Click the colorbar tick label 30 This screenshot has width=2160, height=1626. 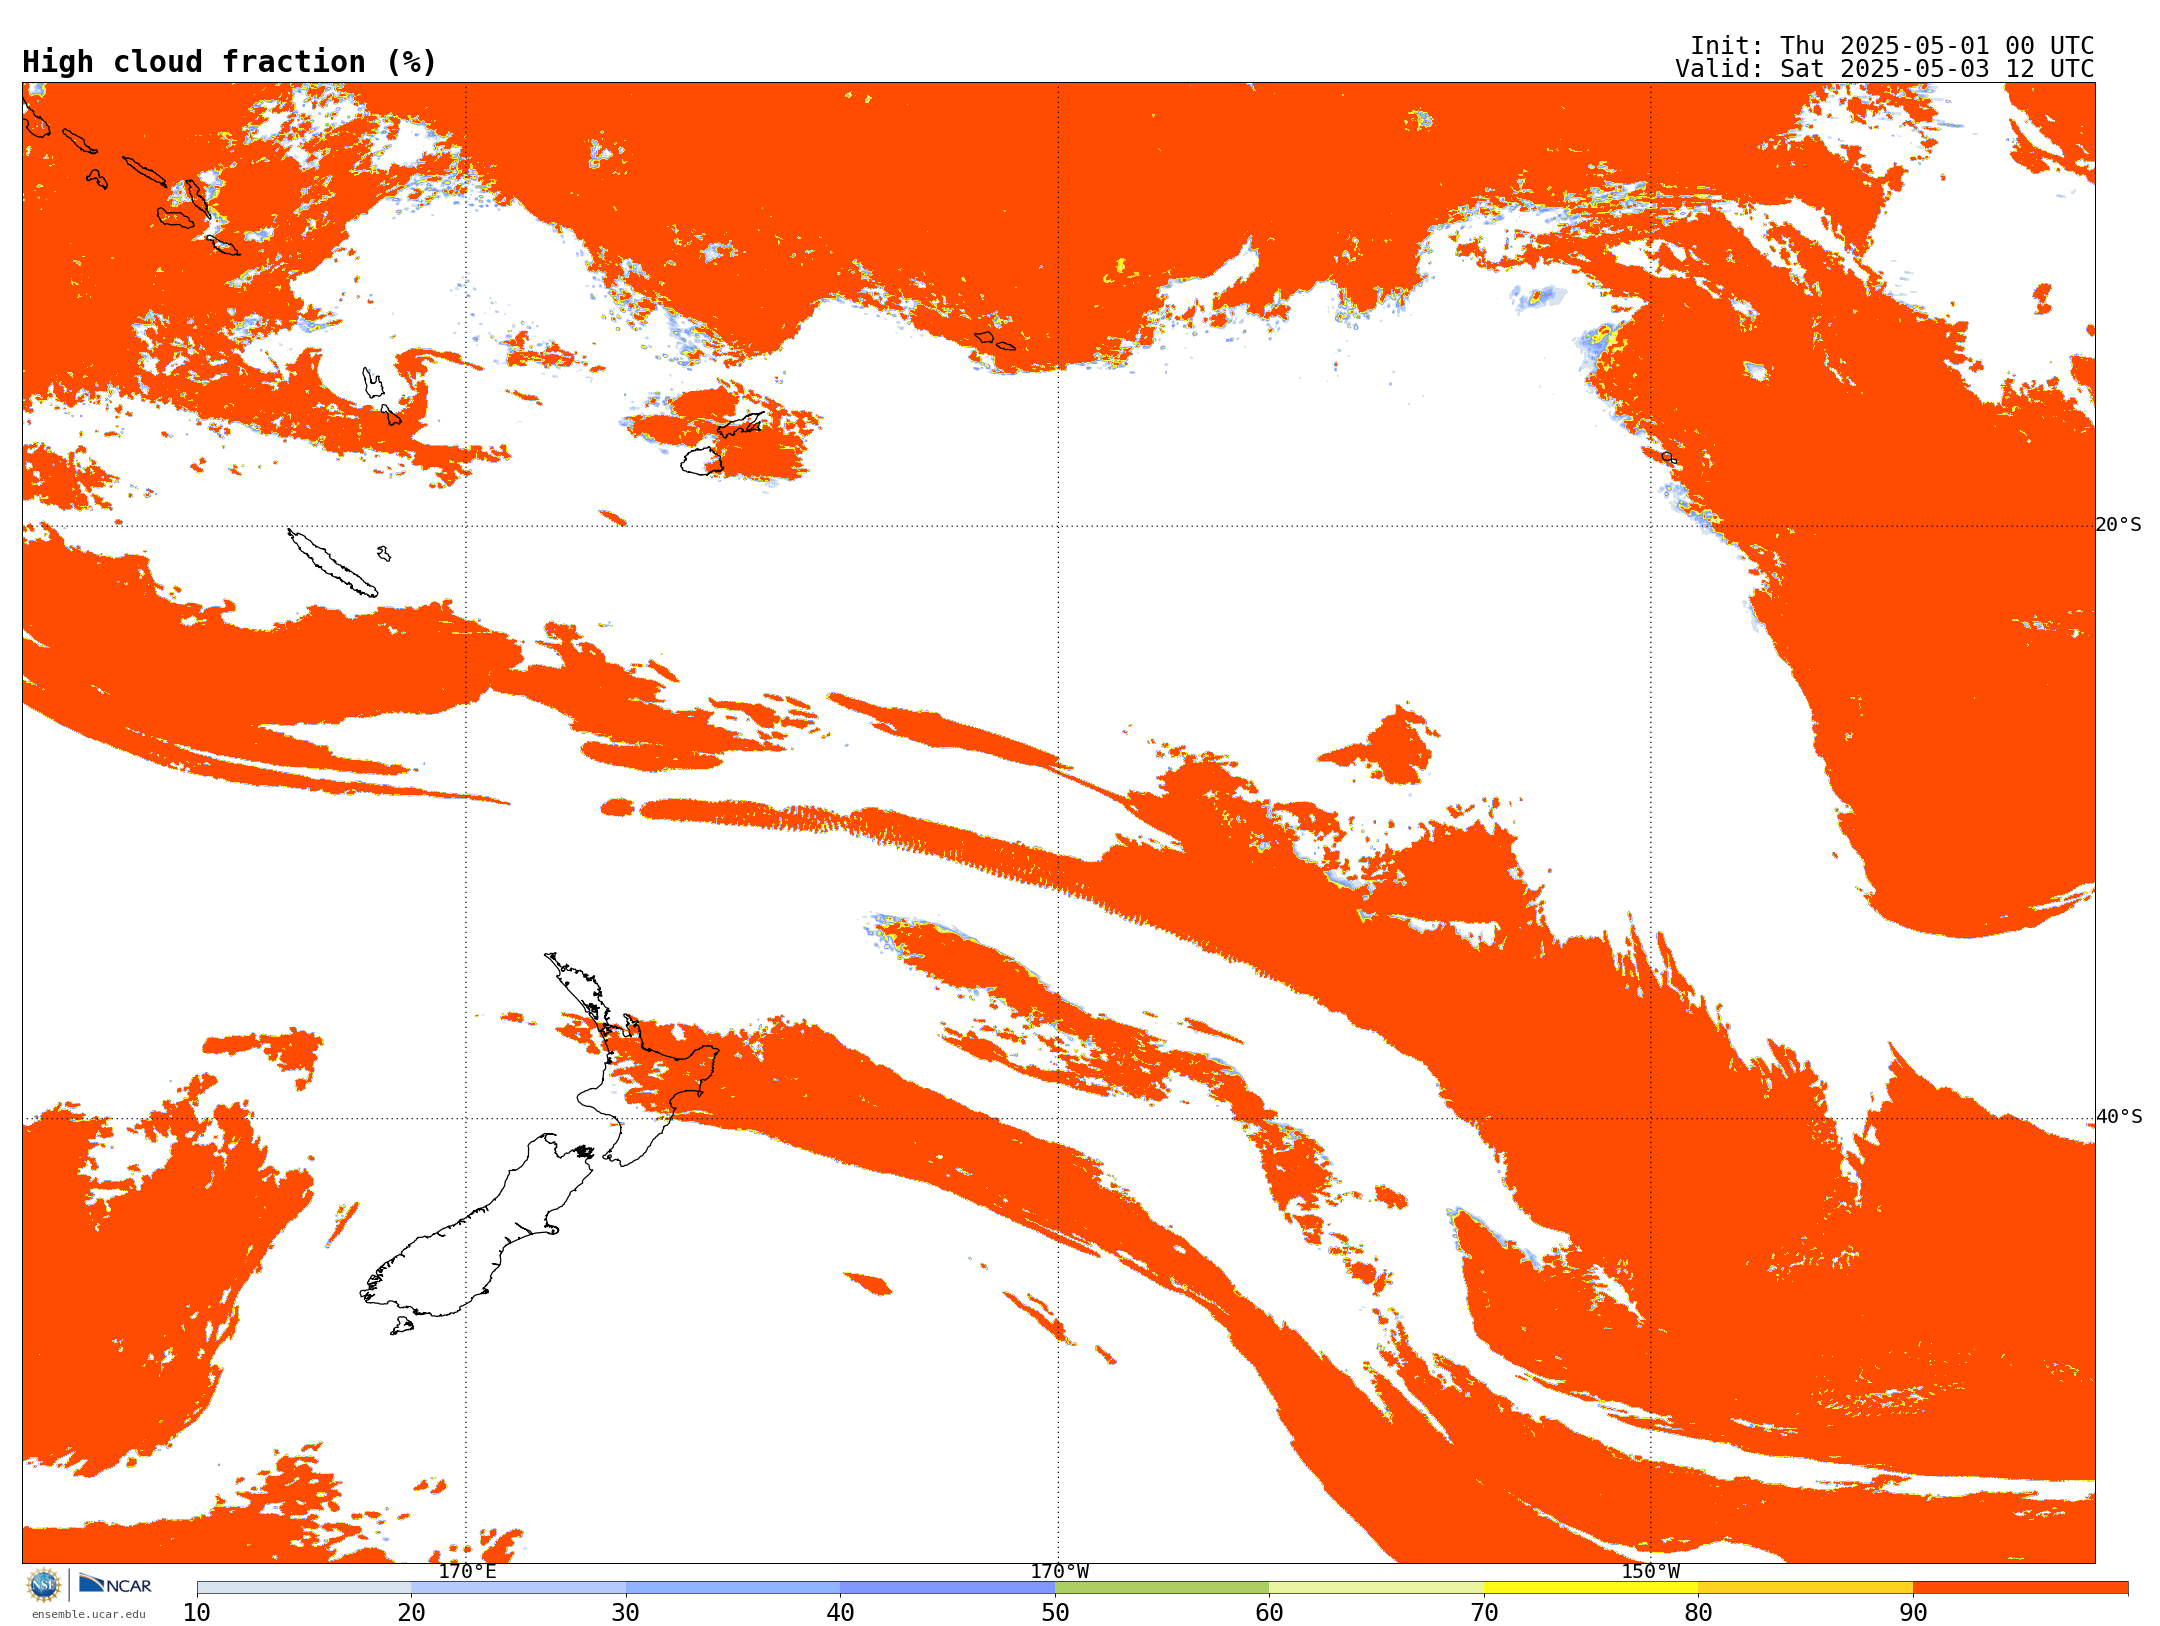click(x=626, y=1613)
